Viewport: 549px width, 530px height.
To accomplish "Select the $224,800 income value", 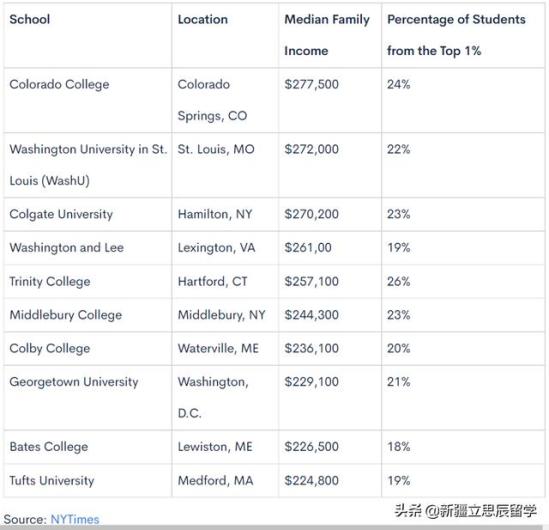I will [x=311, y=481].
